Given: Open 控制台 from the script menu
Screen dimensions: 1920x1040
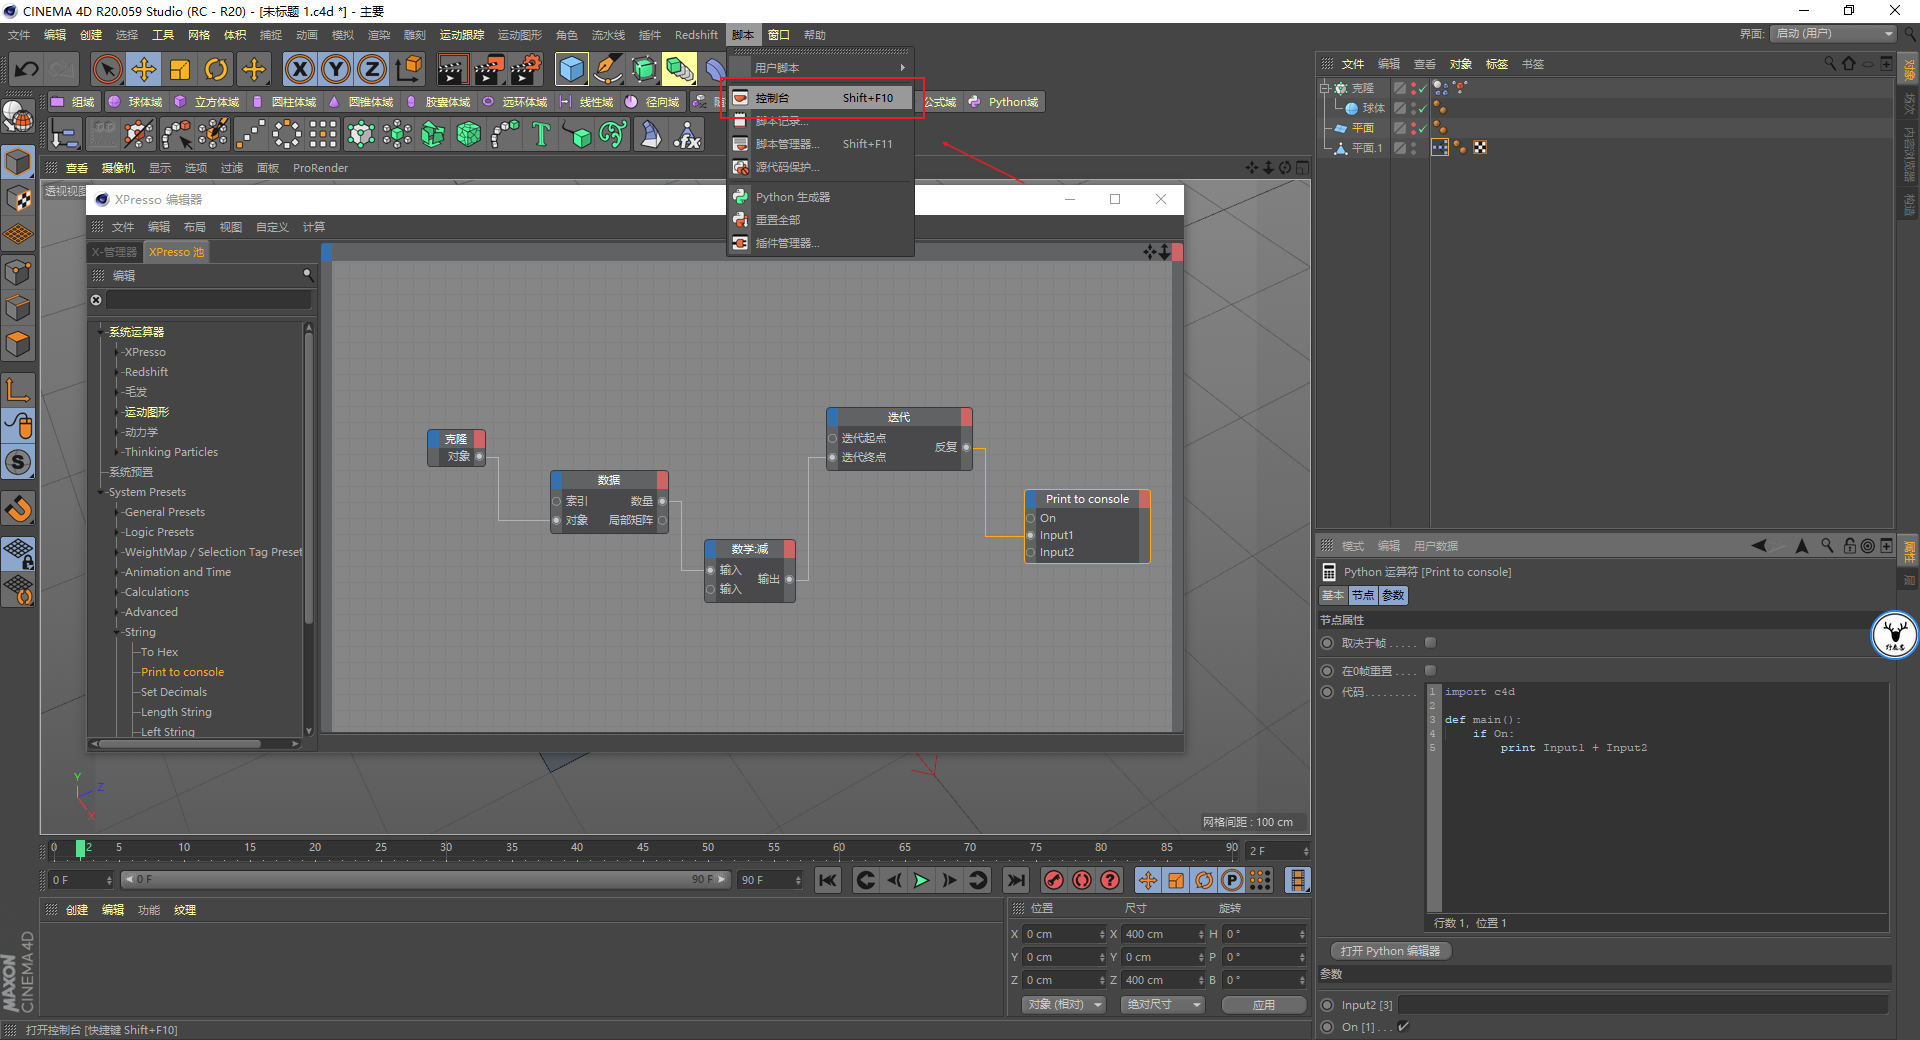Looking at the screenshot, I should pos(820,98).
